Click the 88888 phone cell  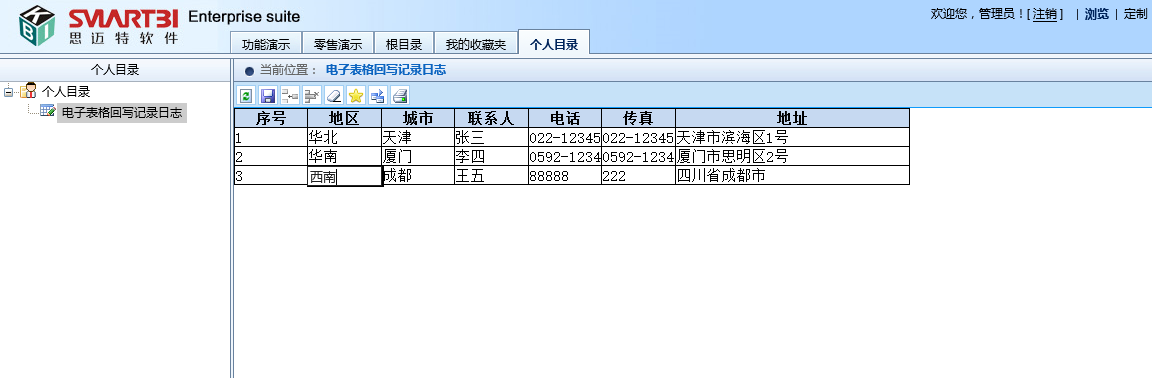pos(565,175)
